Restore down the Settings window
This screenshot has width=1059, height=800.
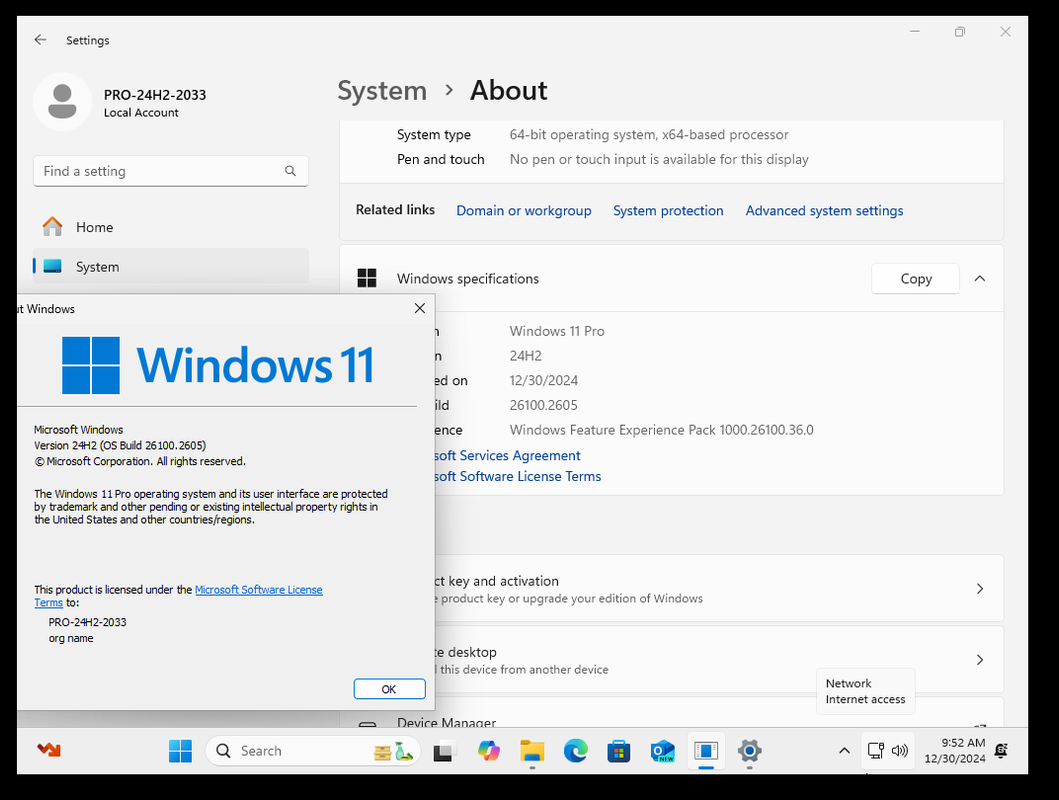click(x=960, y=32)
